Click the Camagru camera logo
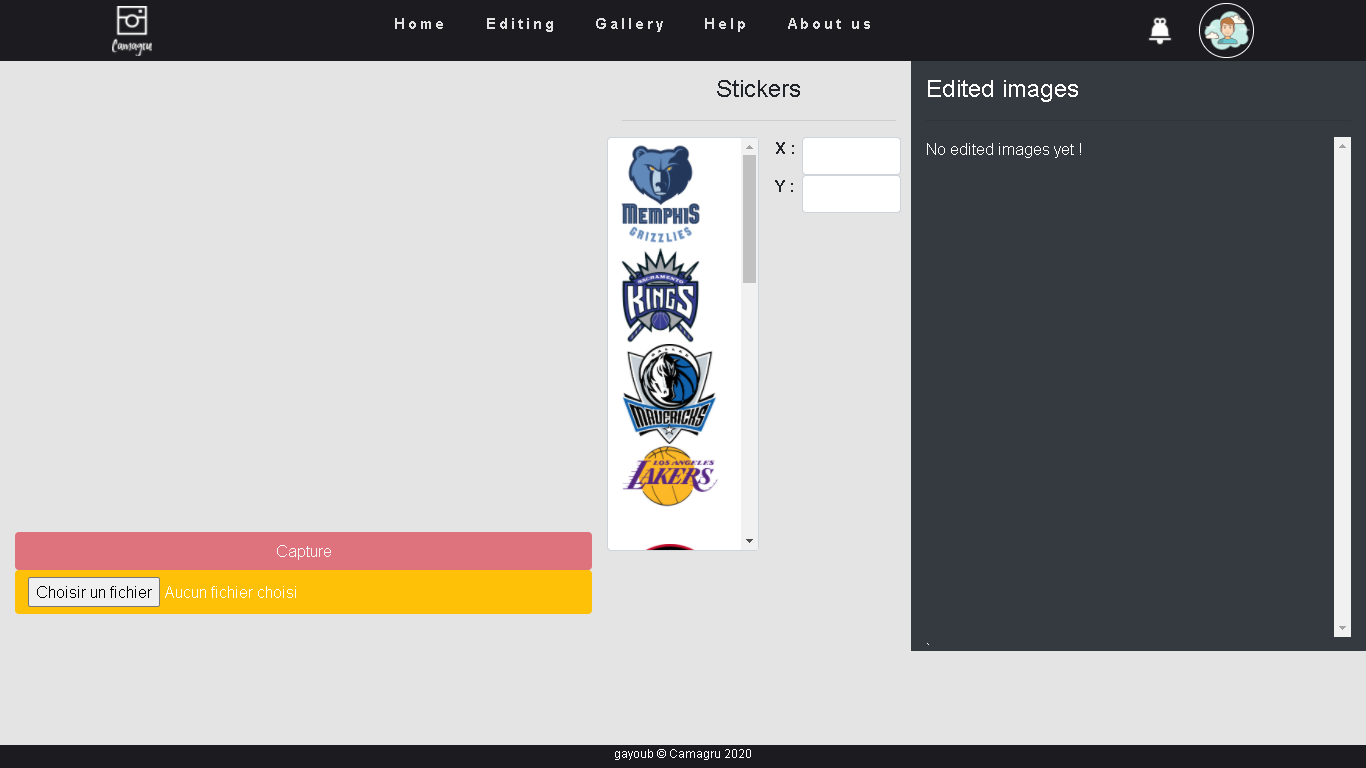The width and height of the screenshot is (1366, 768). (x=132, y=30)
